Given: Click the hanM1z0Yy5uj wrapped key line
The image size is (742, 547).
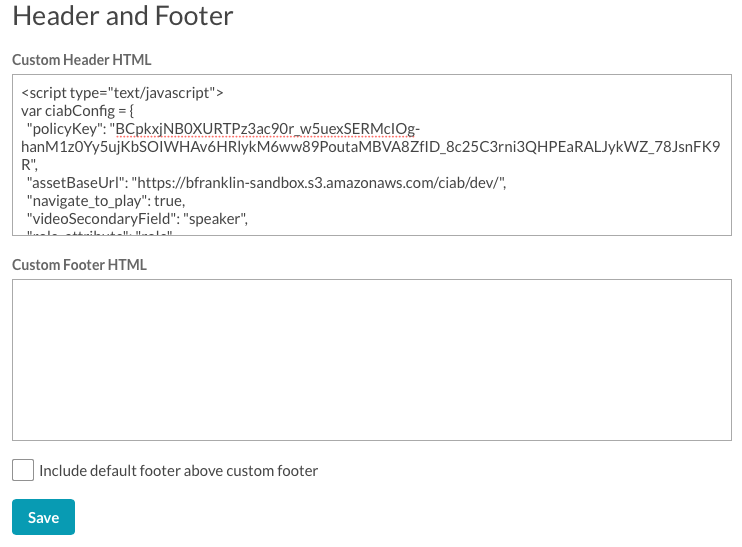Looking at the screenshot, I should point(371,147).
